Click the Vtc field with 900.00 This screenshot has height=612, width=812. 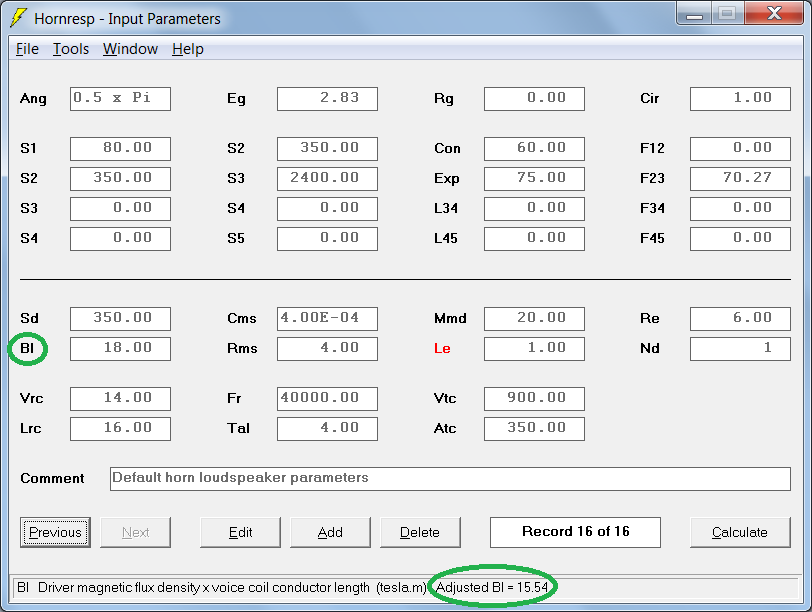[x=534, y=399]
